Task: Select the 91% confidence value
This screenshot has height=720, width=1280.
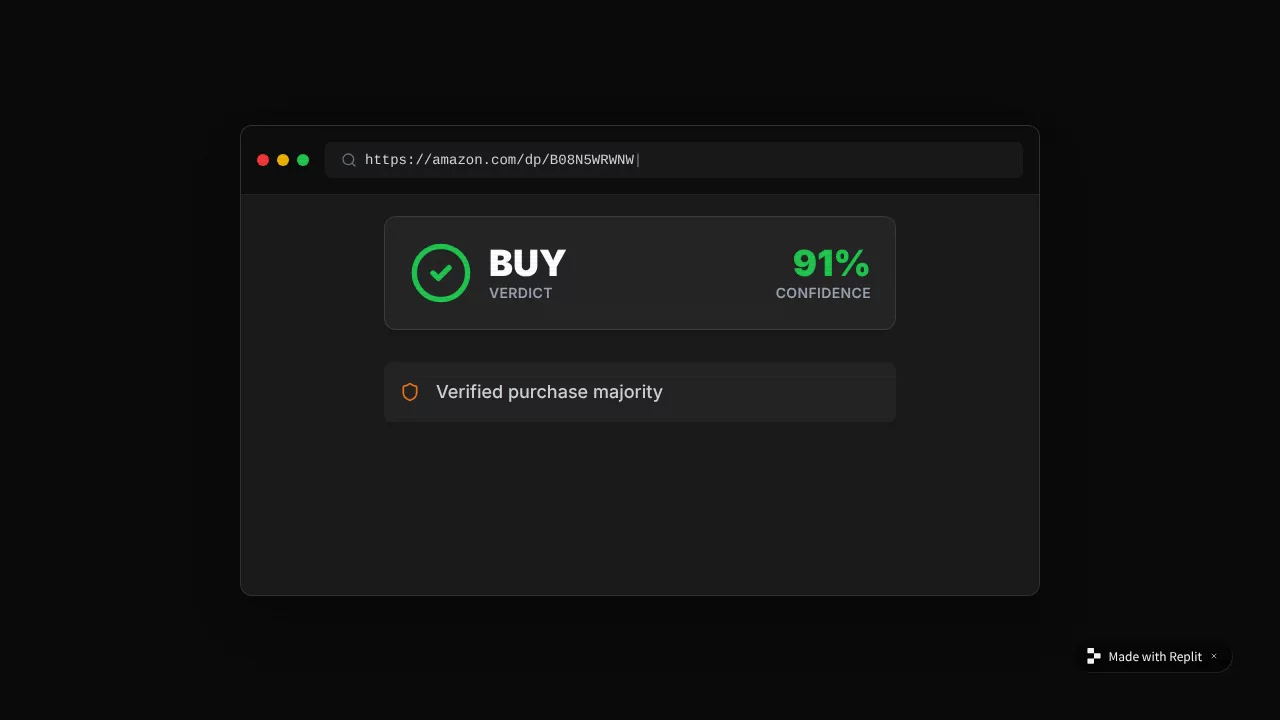Action: pos(831,263)
